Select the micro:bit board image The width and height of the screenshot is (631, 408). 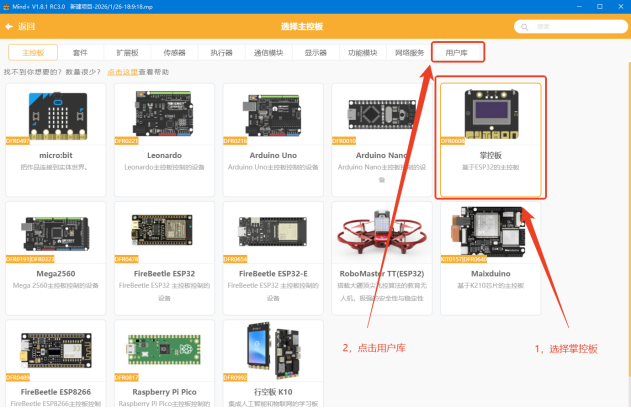click(58, 116)
